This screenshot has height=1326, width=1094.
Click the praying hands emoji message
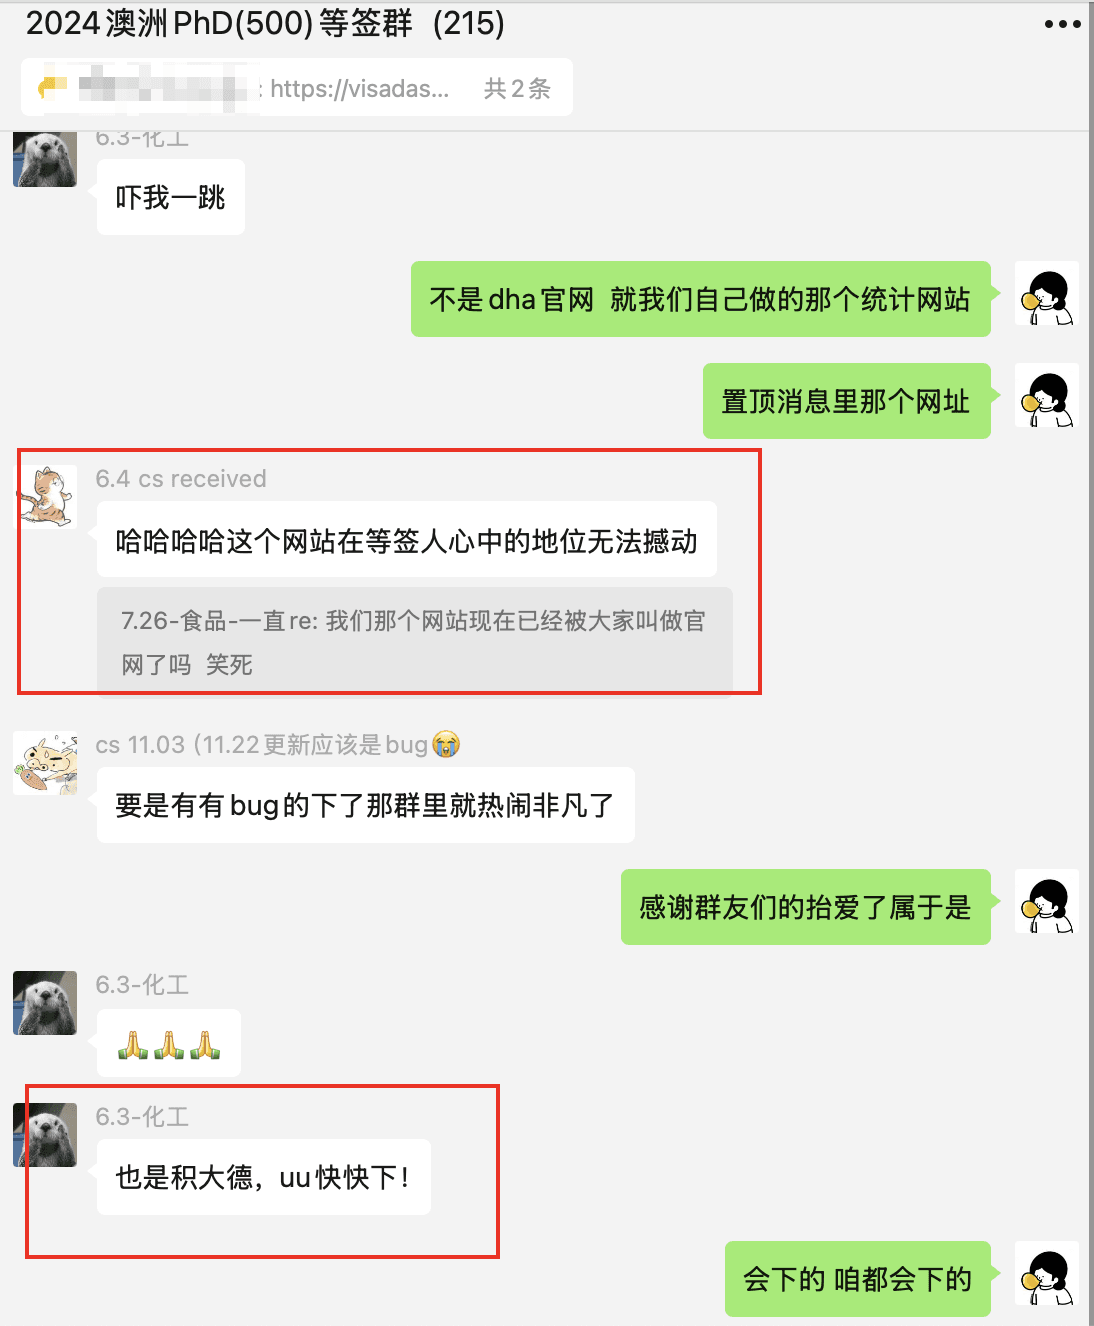[169, 1045]
